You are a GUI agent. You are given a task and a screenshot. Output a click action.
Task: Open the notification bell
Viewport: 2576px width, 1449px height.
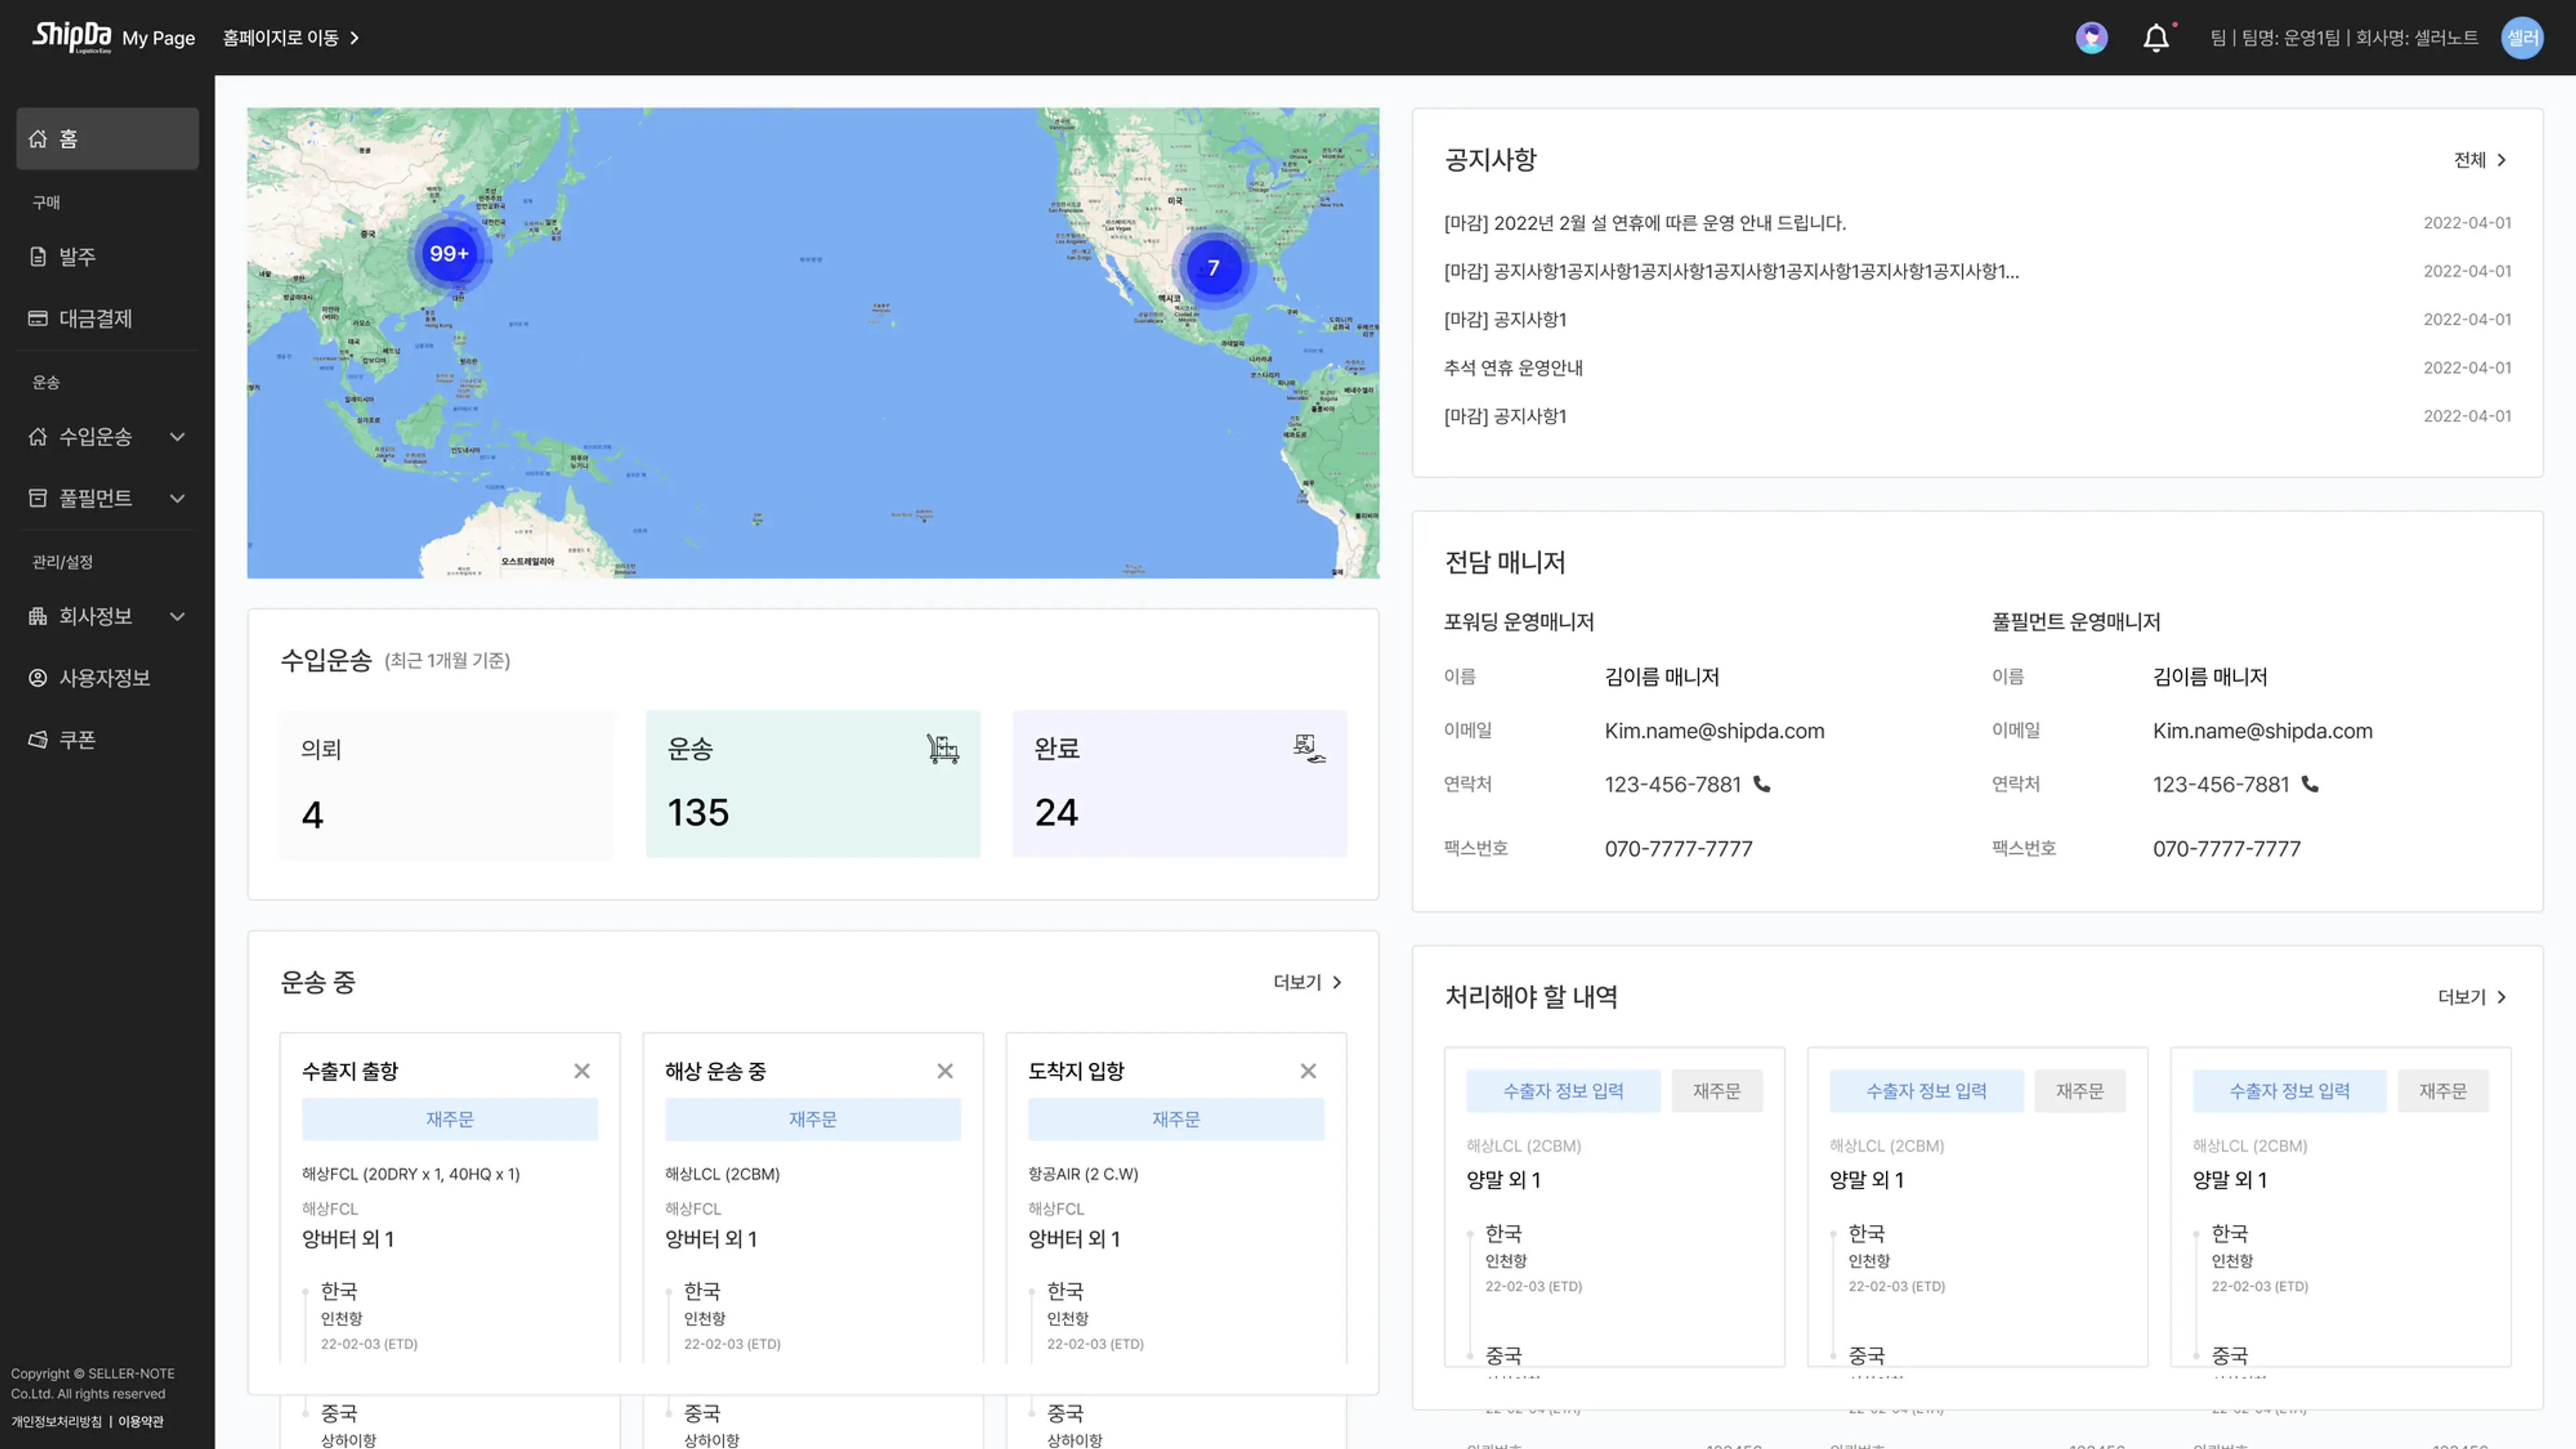(x=2156, y=38)
